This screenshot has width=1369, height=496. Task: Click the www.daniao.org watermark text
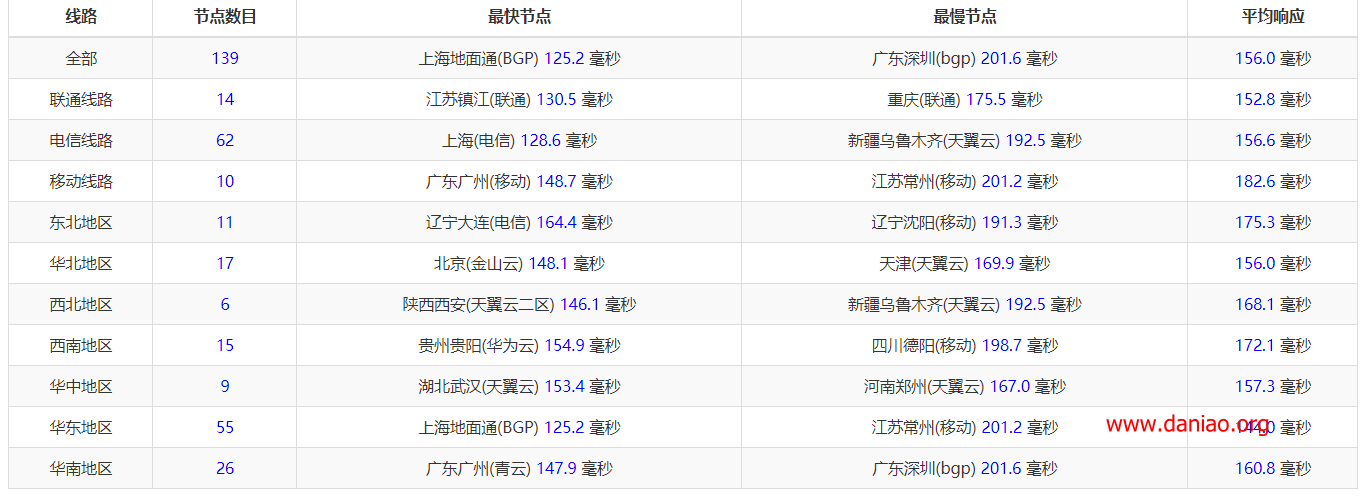click(x=1187, y=424)
